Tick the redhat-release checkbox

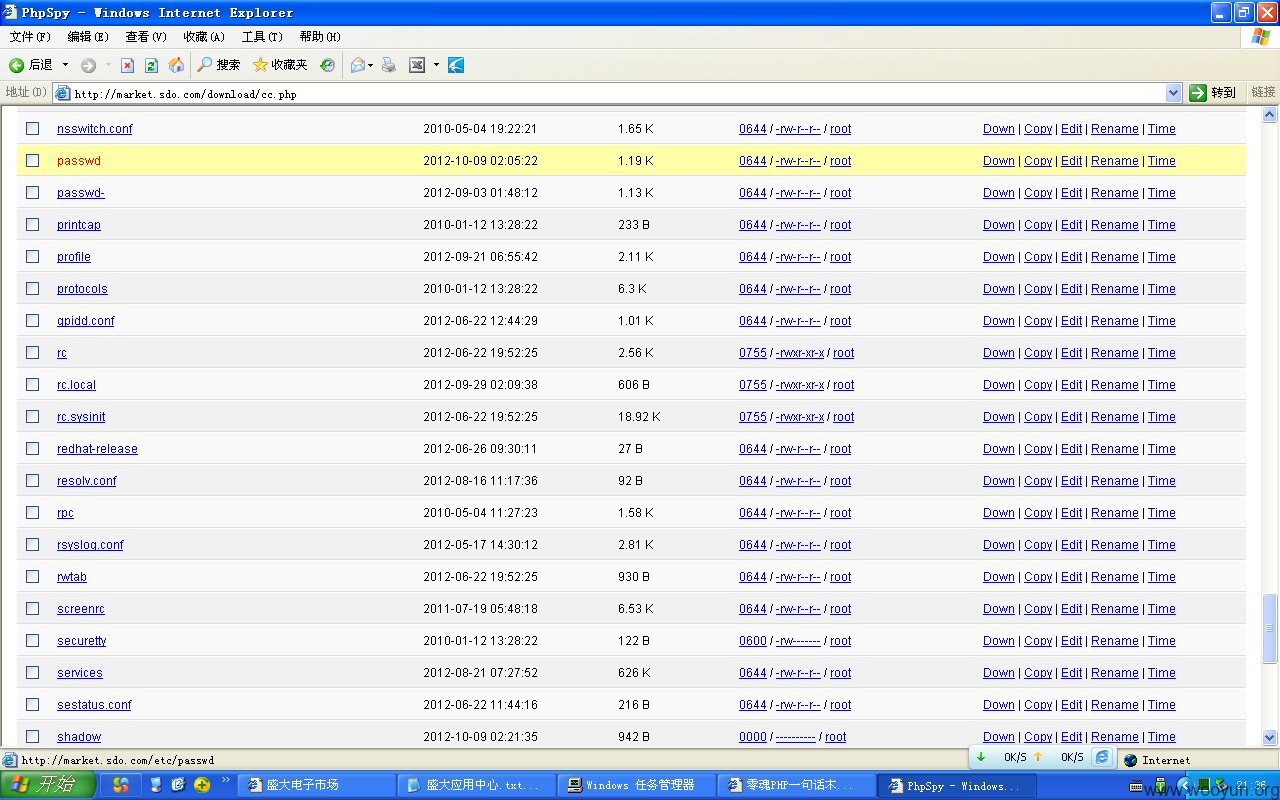tap(33, 449)
